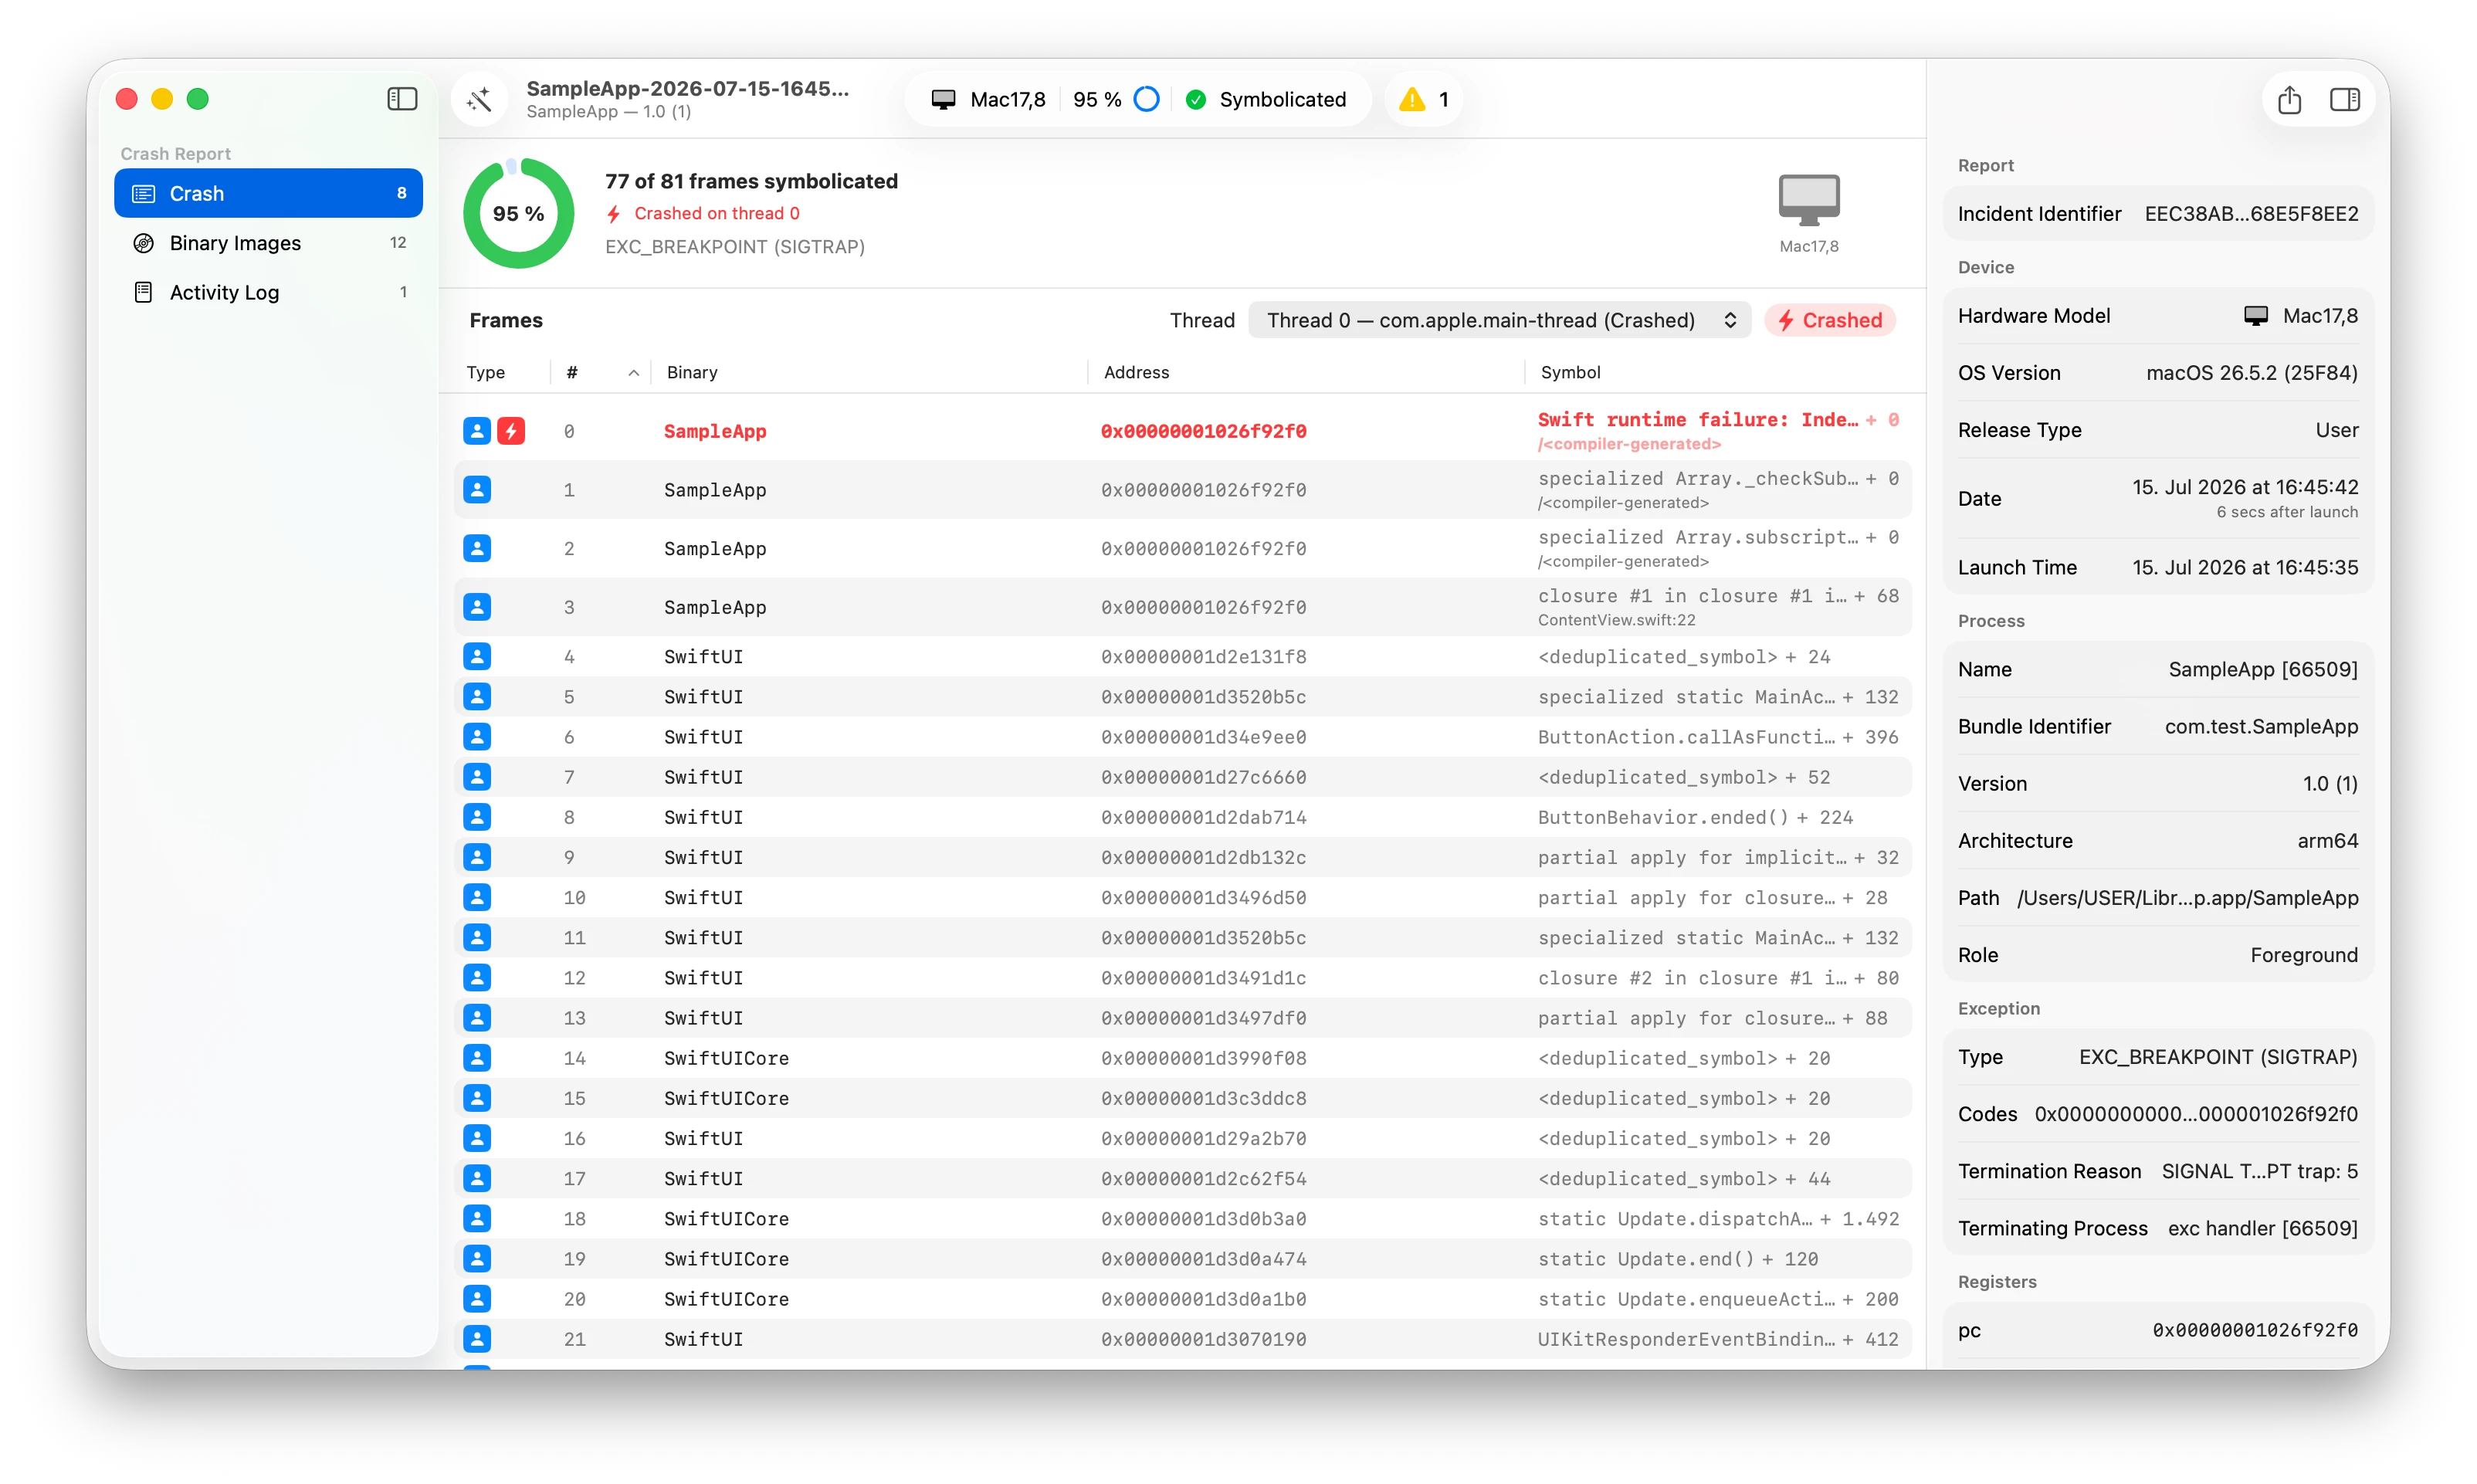Open Activity Log in the sidebar
Viewport: 2477px width, 1484px height.
coord(268,292)
